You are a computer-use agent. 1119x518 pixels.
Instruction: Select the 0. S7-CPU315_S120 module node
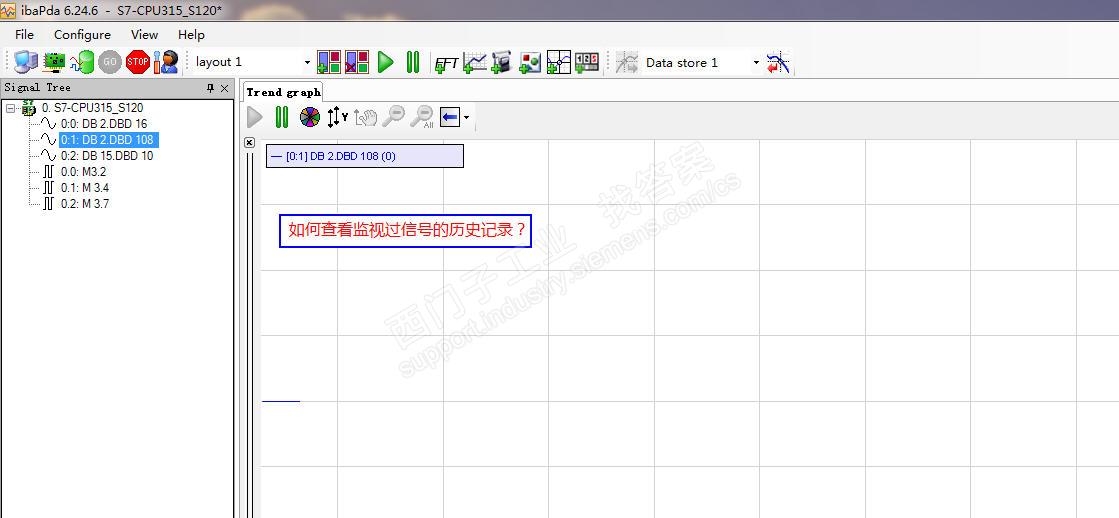pos(92,108)
